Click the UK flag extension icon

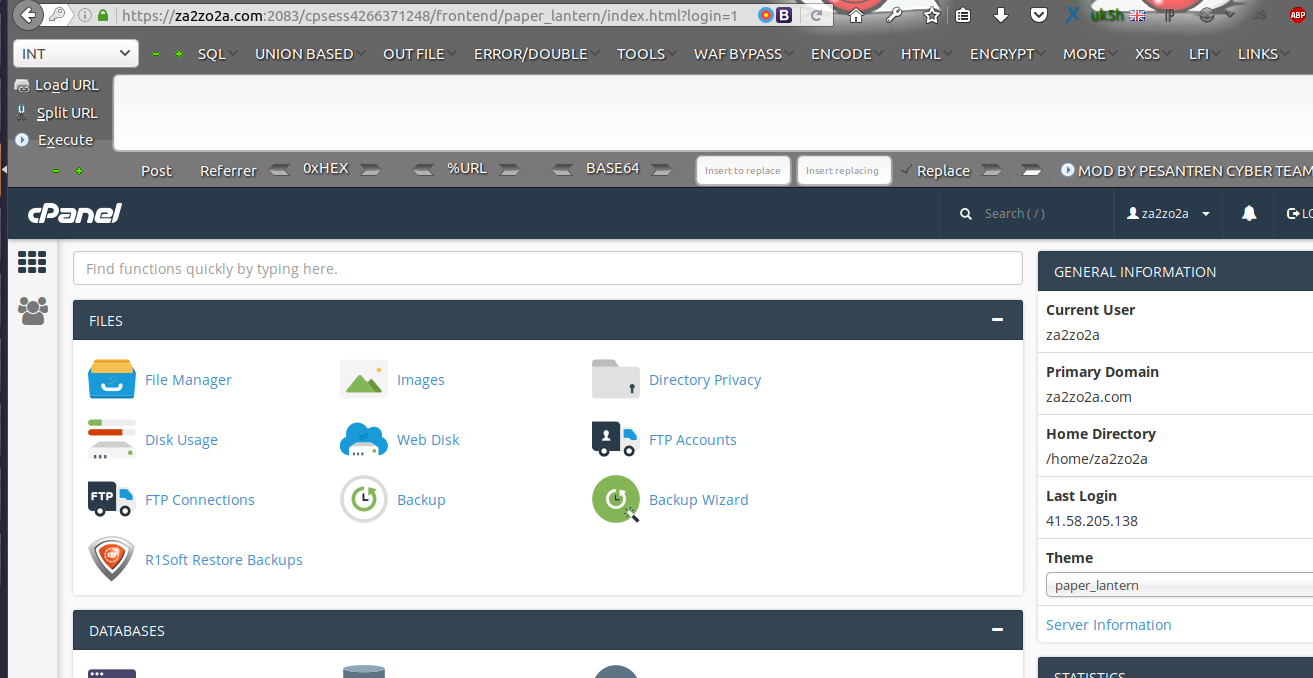(1137, 15)
